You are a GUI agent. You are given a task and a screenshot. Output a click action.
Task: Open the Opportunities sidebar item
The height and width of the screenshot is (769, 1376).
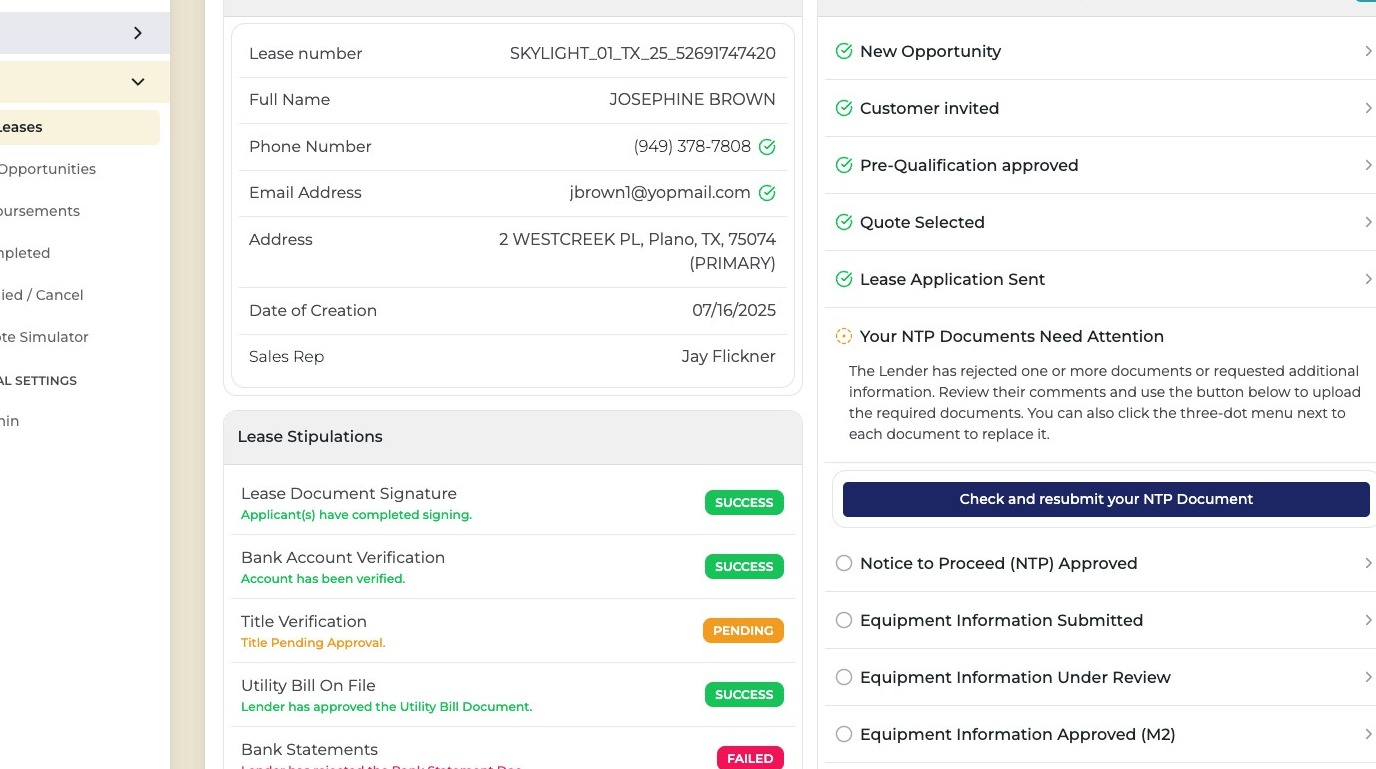(48, 169)
